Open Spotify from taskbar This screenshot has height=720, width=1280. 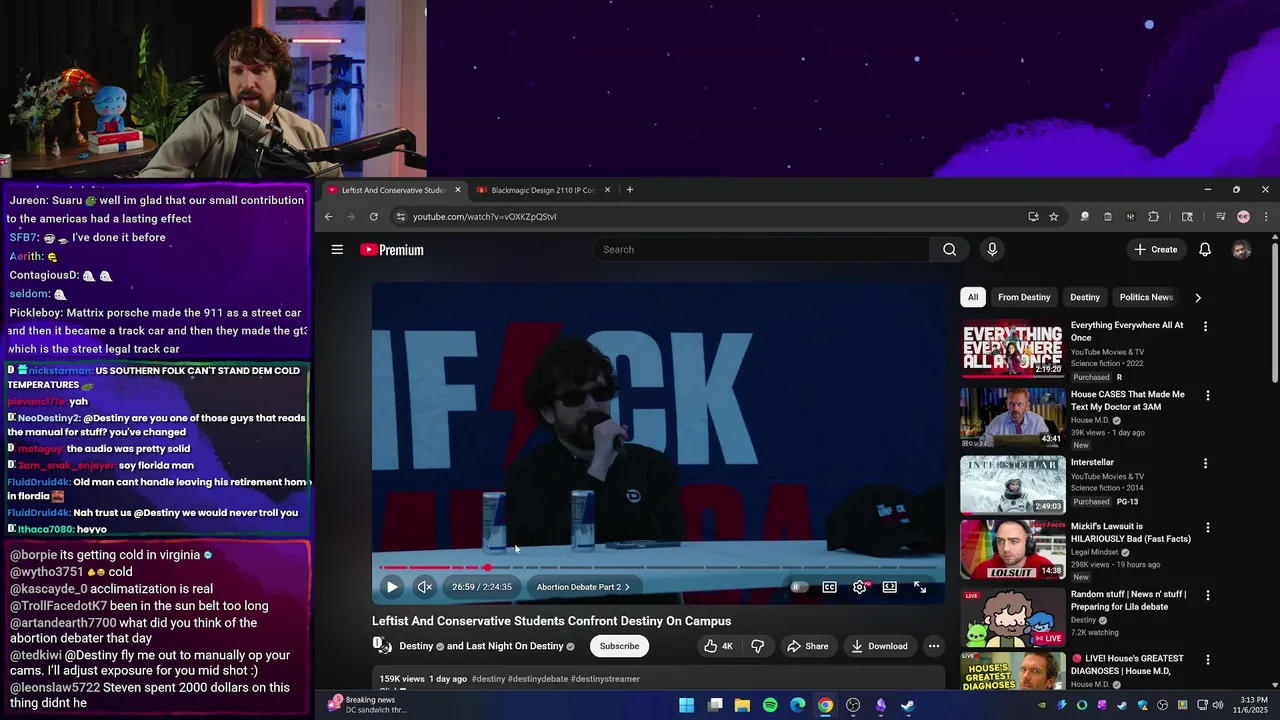coord(770,705)
